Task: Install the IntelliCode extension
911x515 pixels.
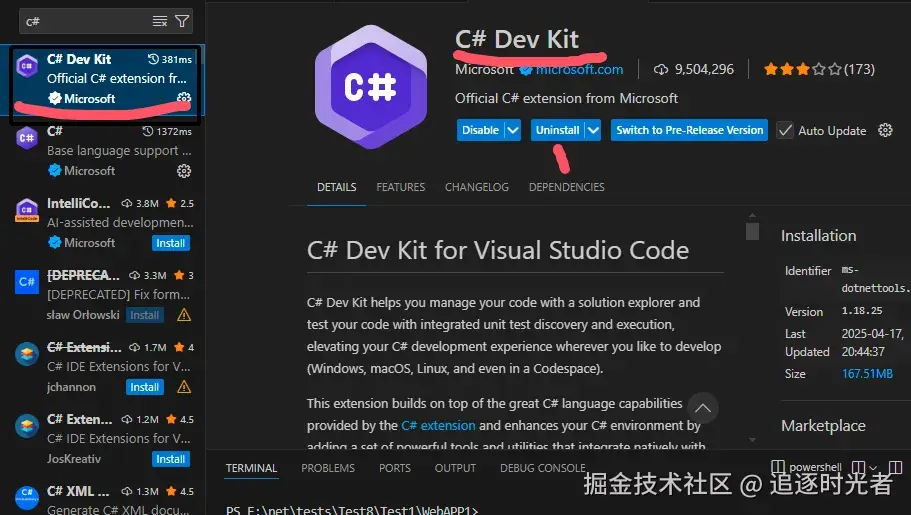Action: coord(171,243)
